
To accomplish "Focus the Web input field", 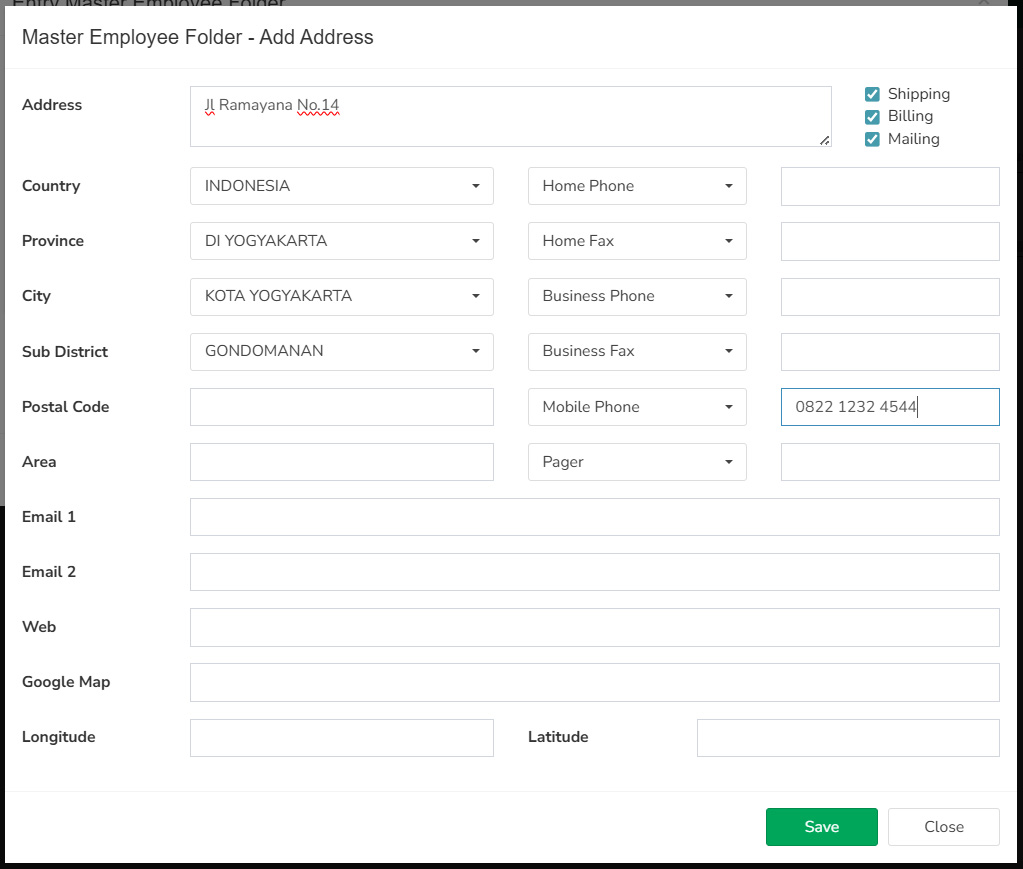I will (x=594, y=628).
